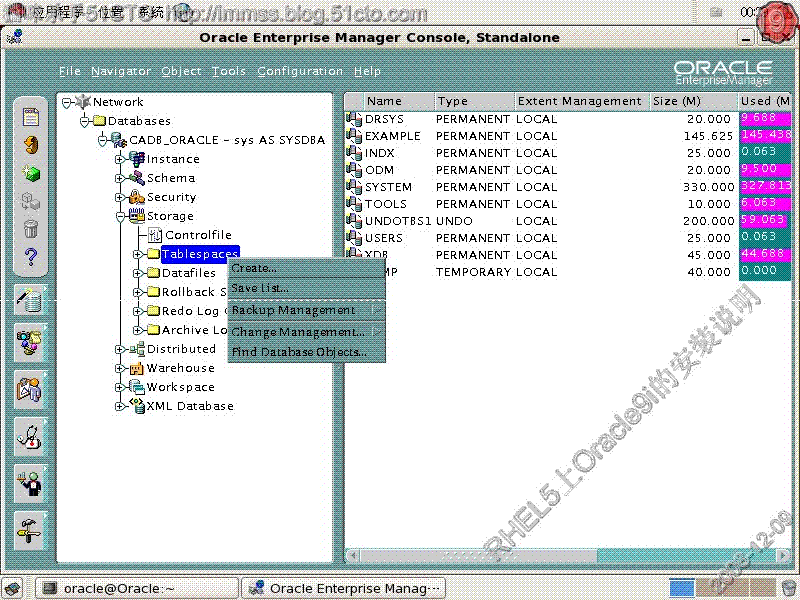Click the UNDOTBS1 tablespace row icon

tap(354, 220)
